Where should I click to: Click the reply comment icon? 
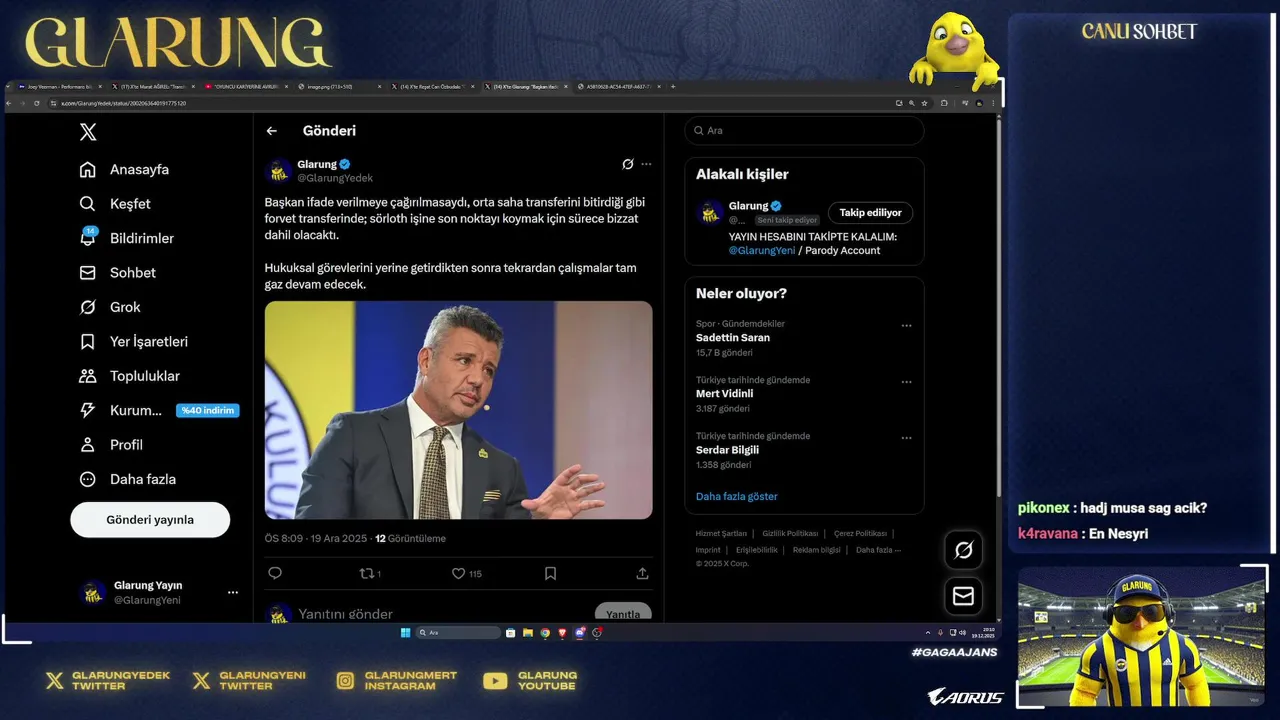[x=275, y=573]
